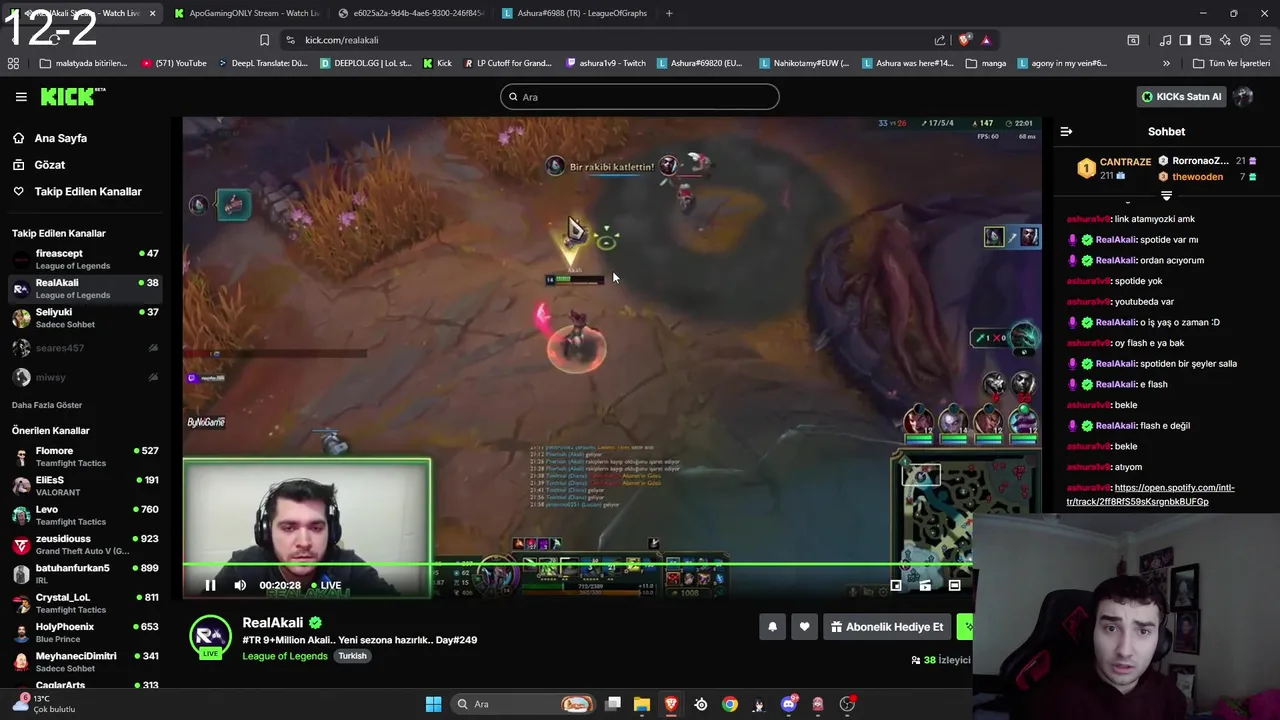
Task: Expand bookmarks overflow chevron
Action: 1166,63
